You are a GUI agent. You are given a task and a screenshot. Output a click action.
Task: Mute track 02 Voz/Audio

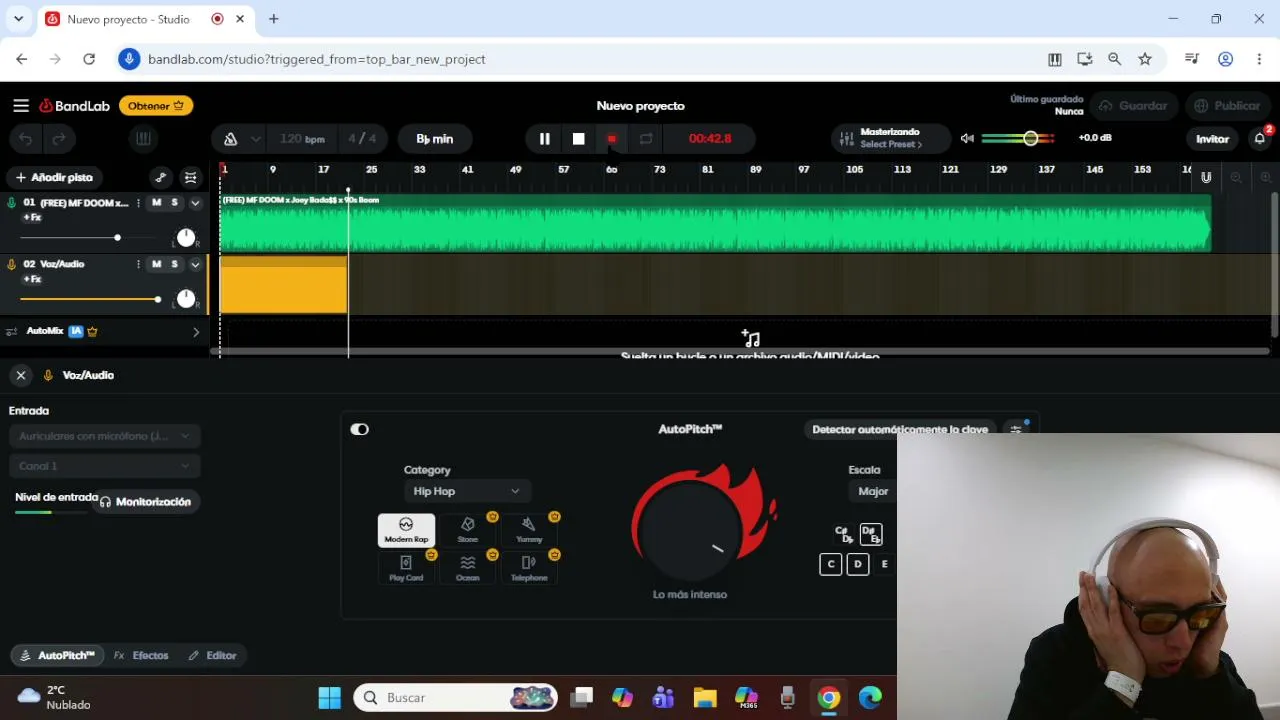(156, 264)
